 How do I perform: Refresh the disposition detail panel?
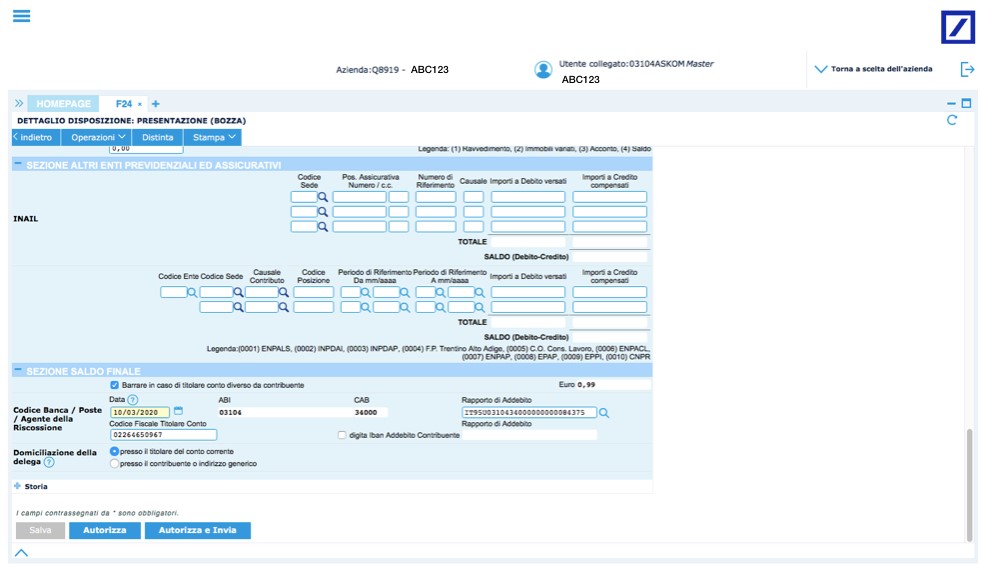tap(951, 120)
